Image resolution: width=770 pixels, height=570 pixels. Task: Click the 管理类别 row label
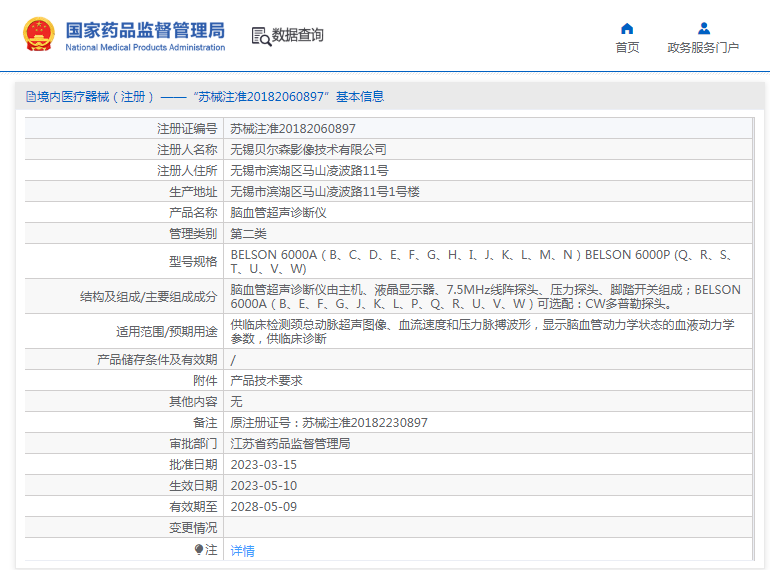(x=193, y=234)
